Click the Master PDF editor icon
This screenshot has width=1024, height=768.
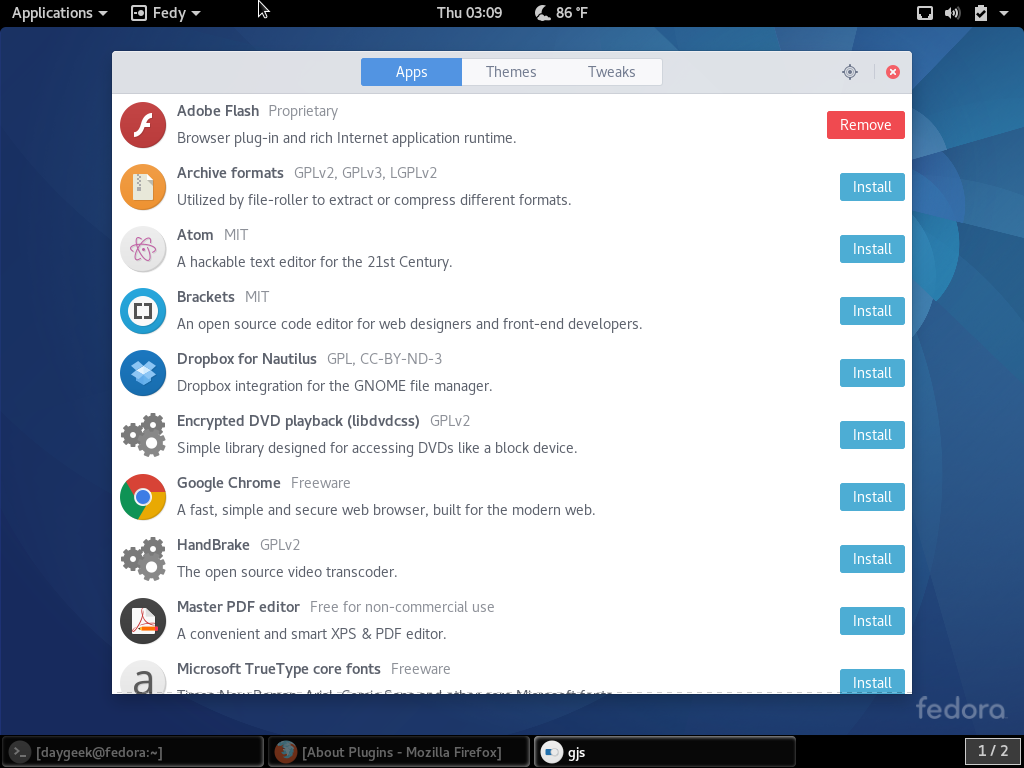coord(143,621)
